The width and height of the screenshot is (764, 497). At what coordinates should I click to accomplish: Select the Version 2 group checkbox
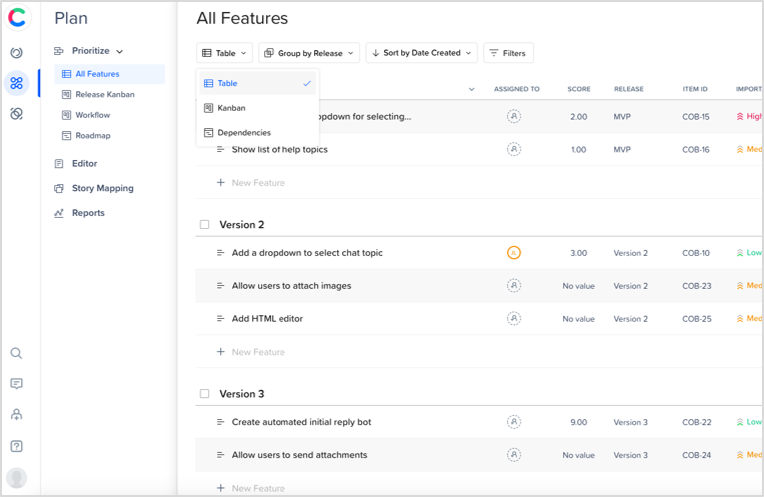point(205,225)
